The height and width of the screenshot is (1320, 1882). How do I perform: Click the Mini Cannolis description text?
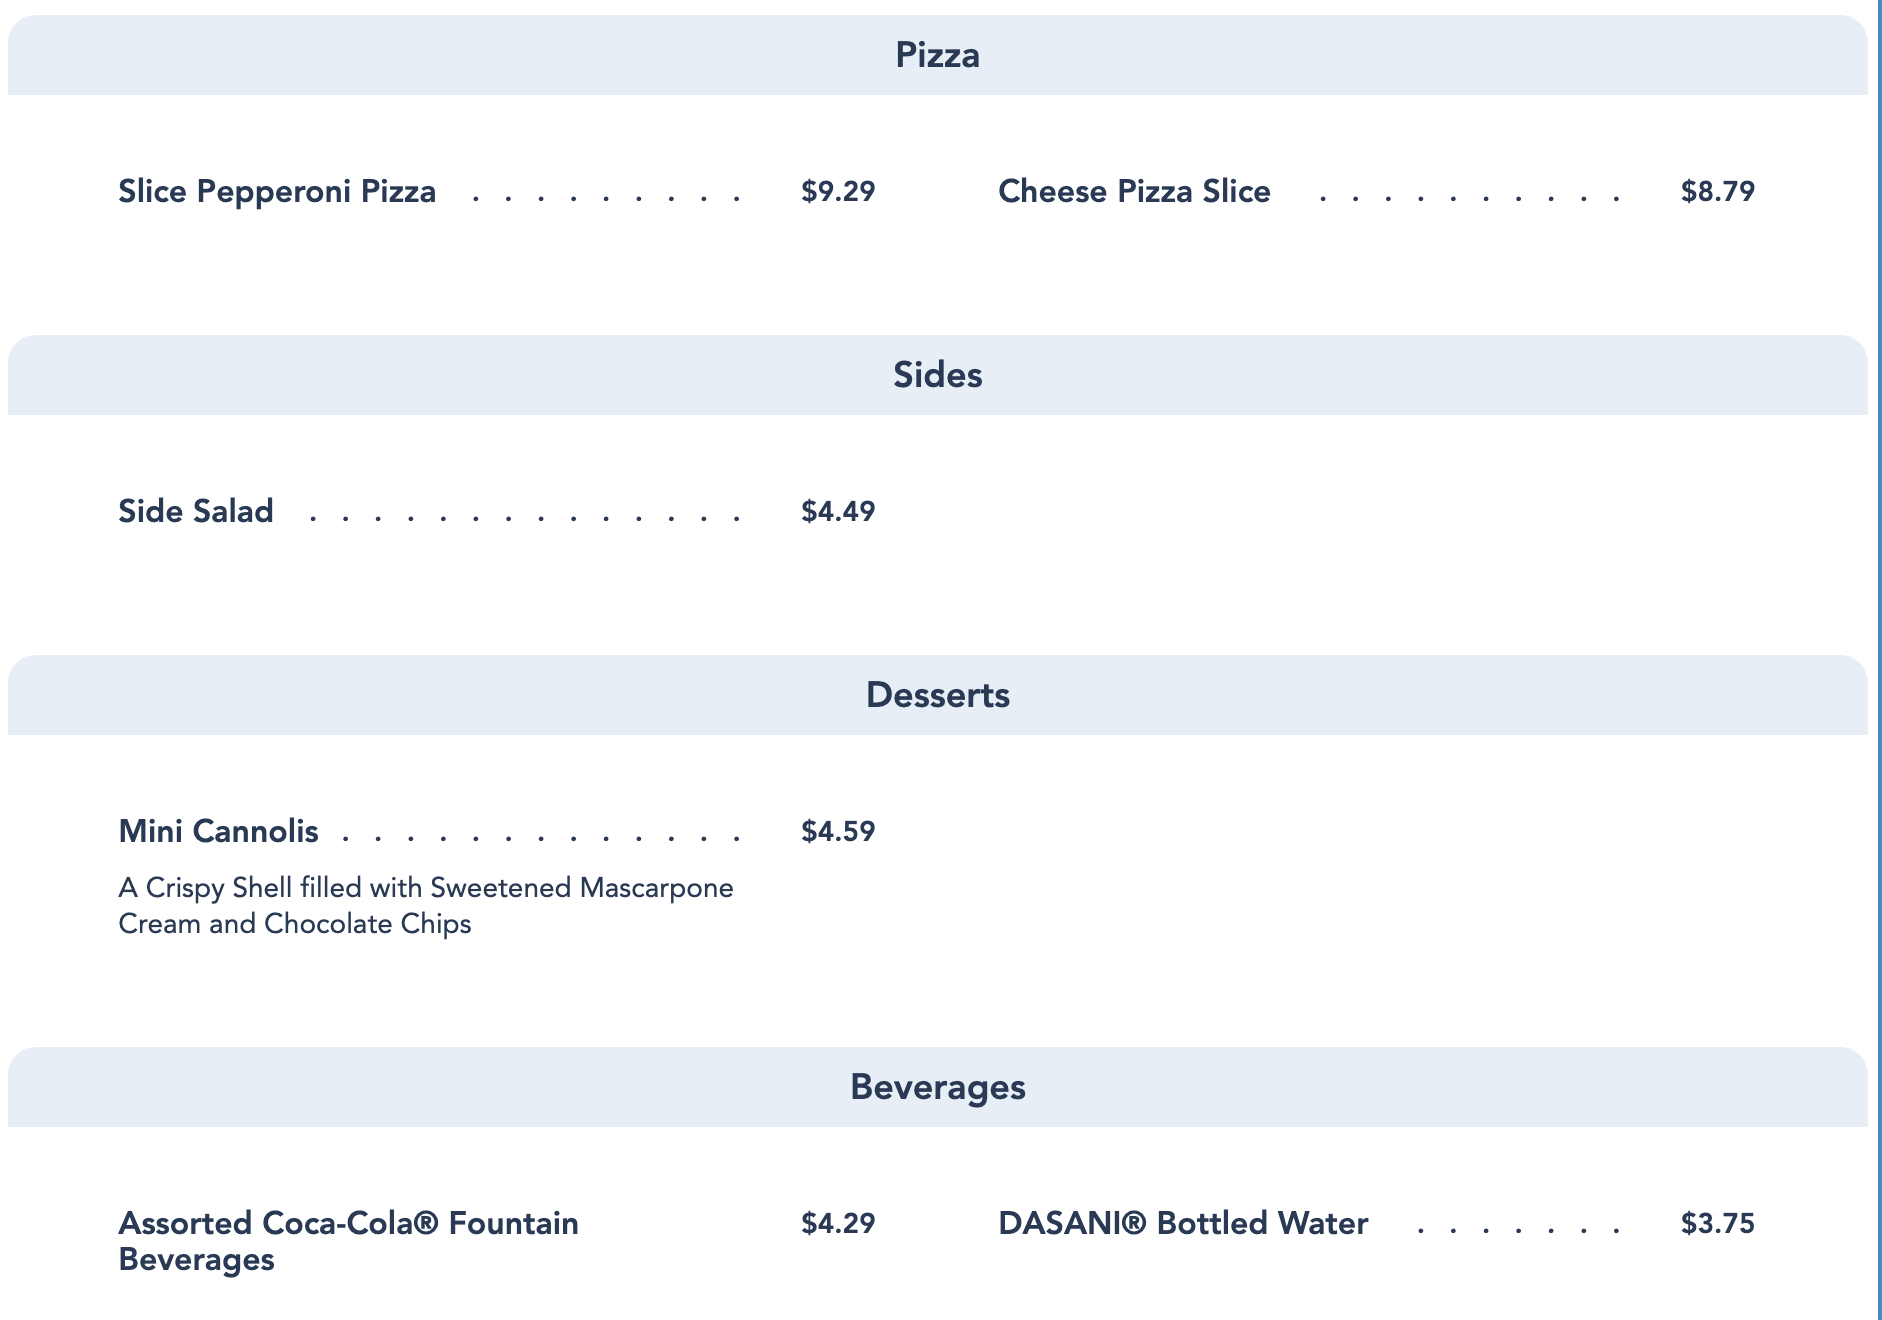coord(426,905)
